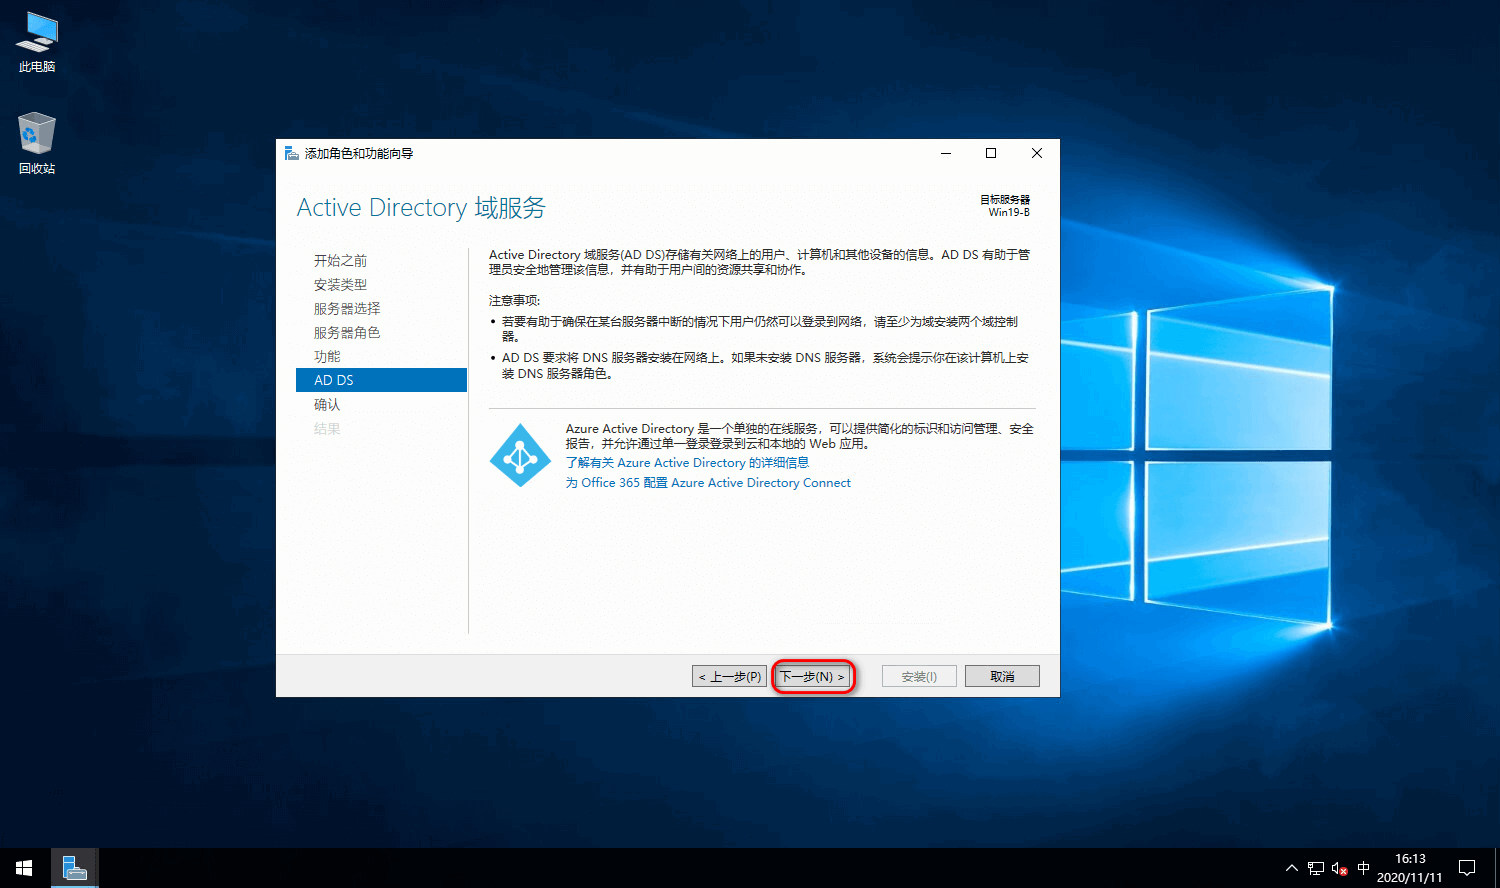1500x888 pixels.
Task: Click the Azure Active Directory diamond icon
Action: (x=520, y=456)
